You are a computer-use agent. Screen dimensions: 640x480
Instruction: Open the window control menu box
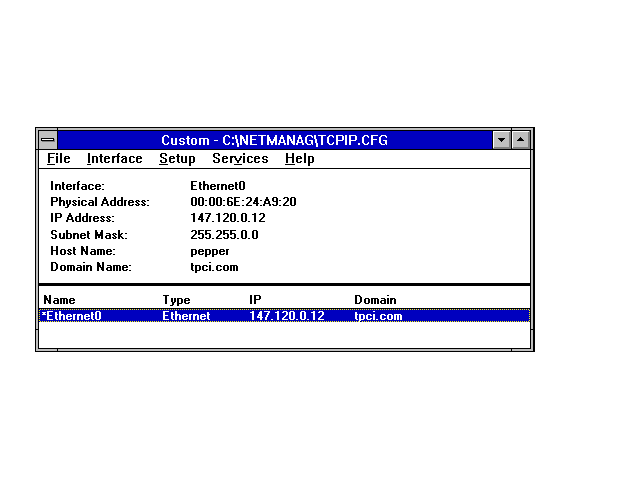pyautogui.click(x=48, y=140)
